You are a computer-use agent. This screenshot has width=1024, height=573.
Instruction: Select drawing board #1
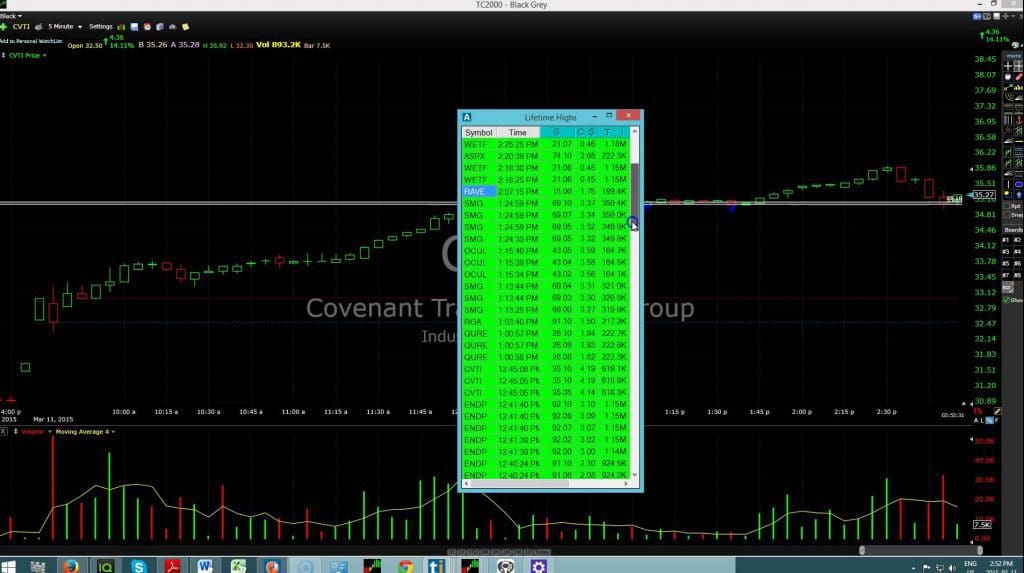1006,240
